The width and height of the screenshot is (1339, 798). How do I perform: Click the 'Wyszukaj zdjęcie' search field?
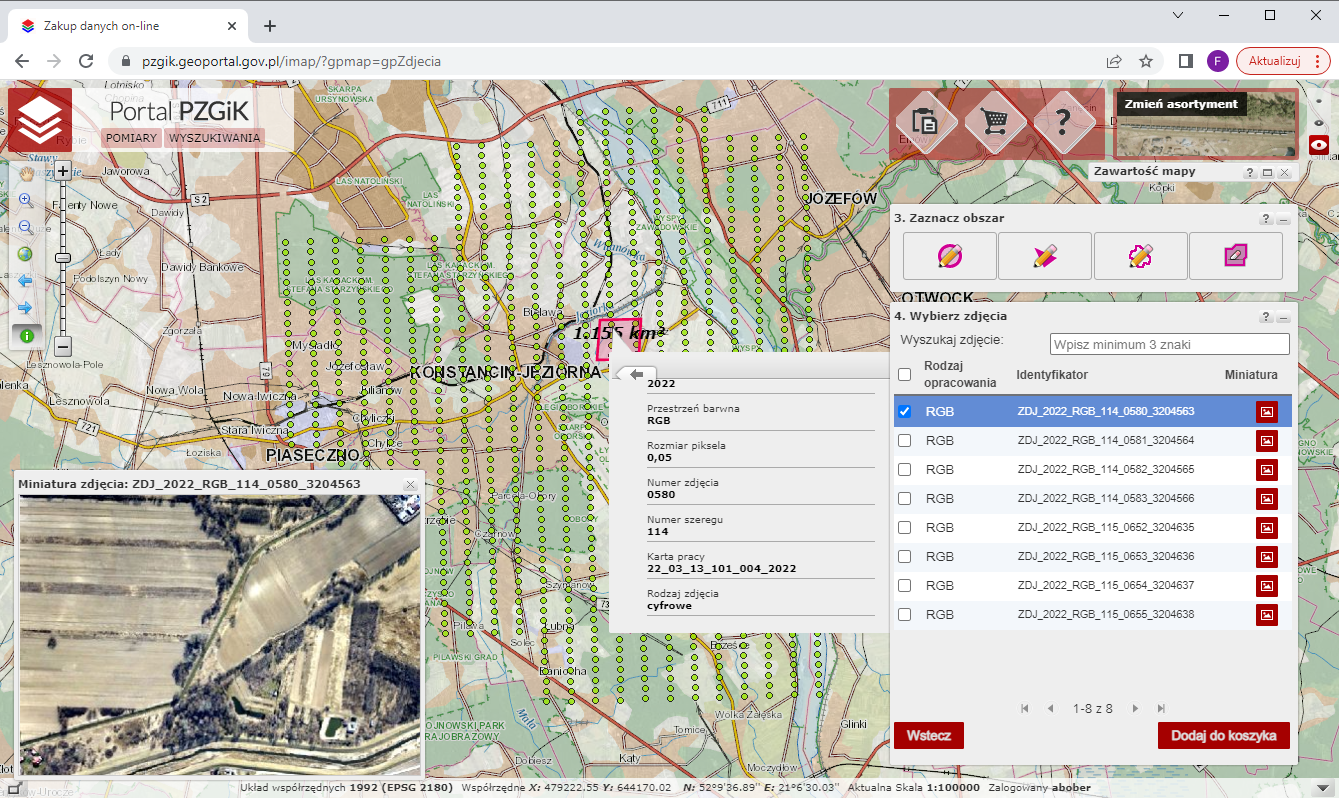[1169, 344]
